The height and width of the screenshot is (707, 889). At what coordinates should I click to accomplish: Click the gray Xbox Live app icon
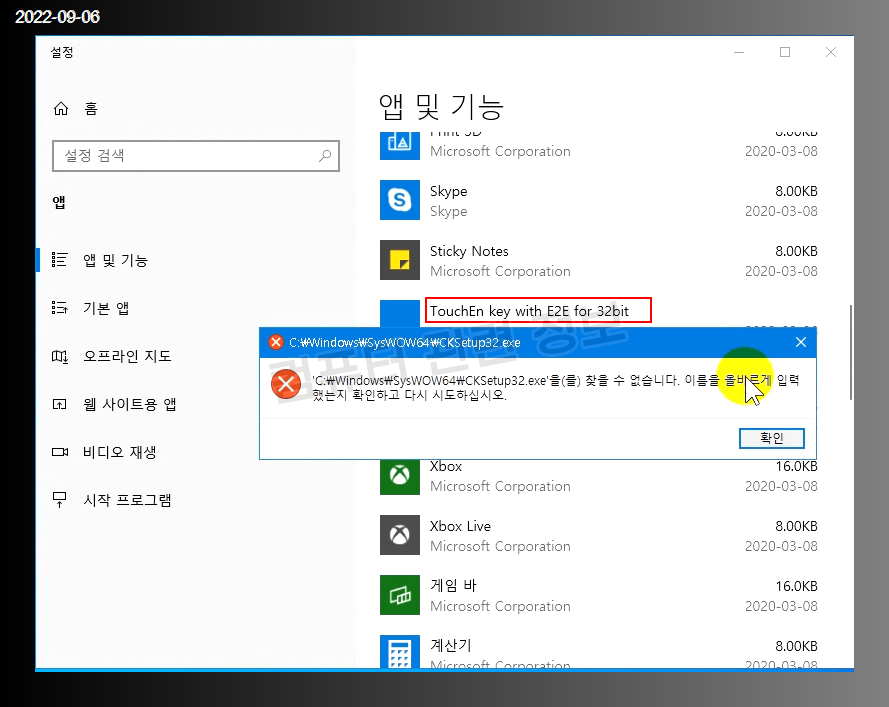400,535
